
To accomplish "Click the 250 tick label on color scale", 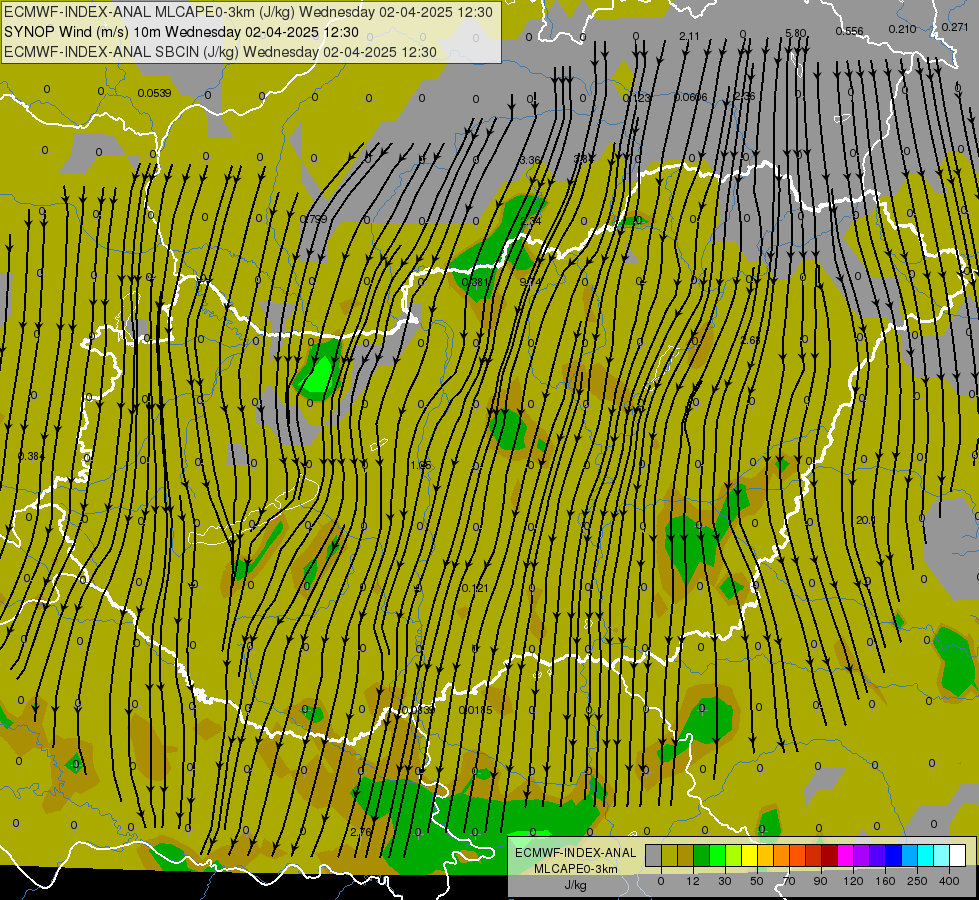I will click(917, 881).
